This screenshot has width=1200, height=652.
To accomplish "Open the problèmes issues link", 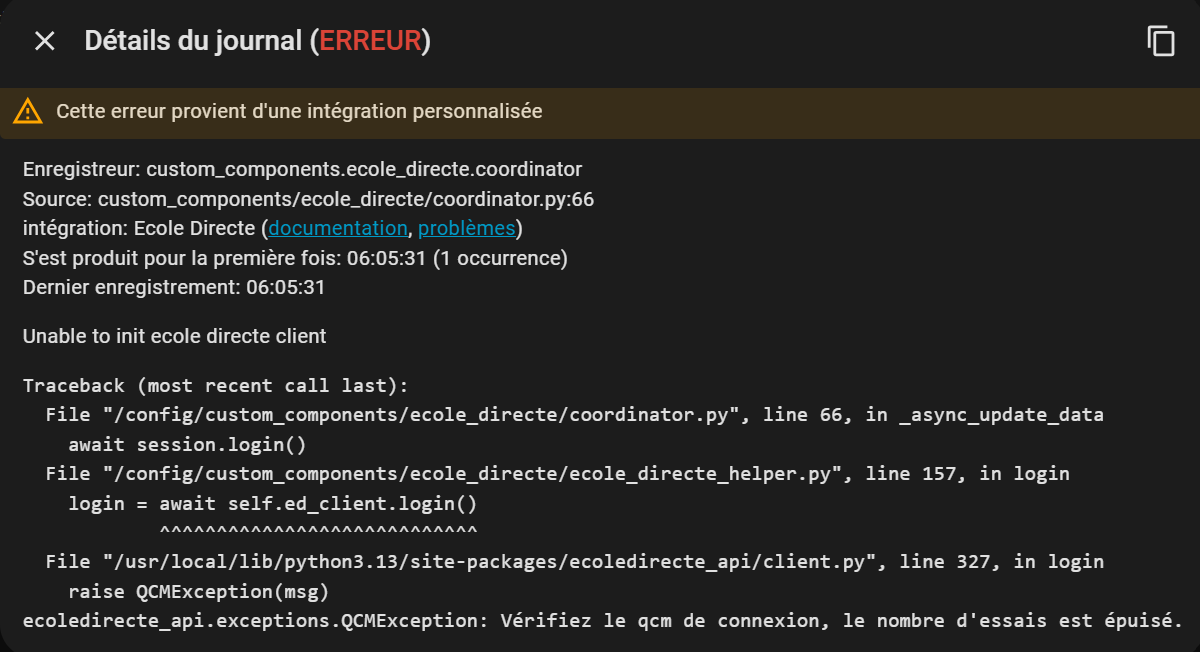I will 466,228.
